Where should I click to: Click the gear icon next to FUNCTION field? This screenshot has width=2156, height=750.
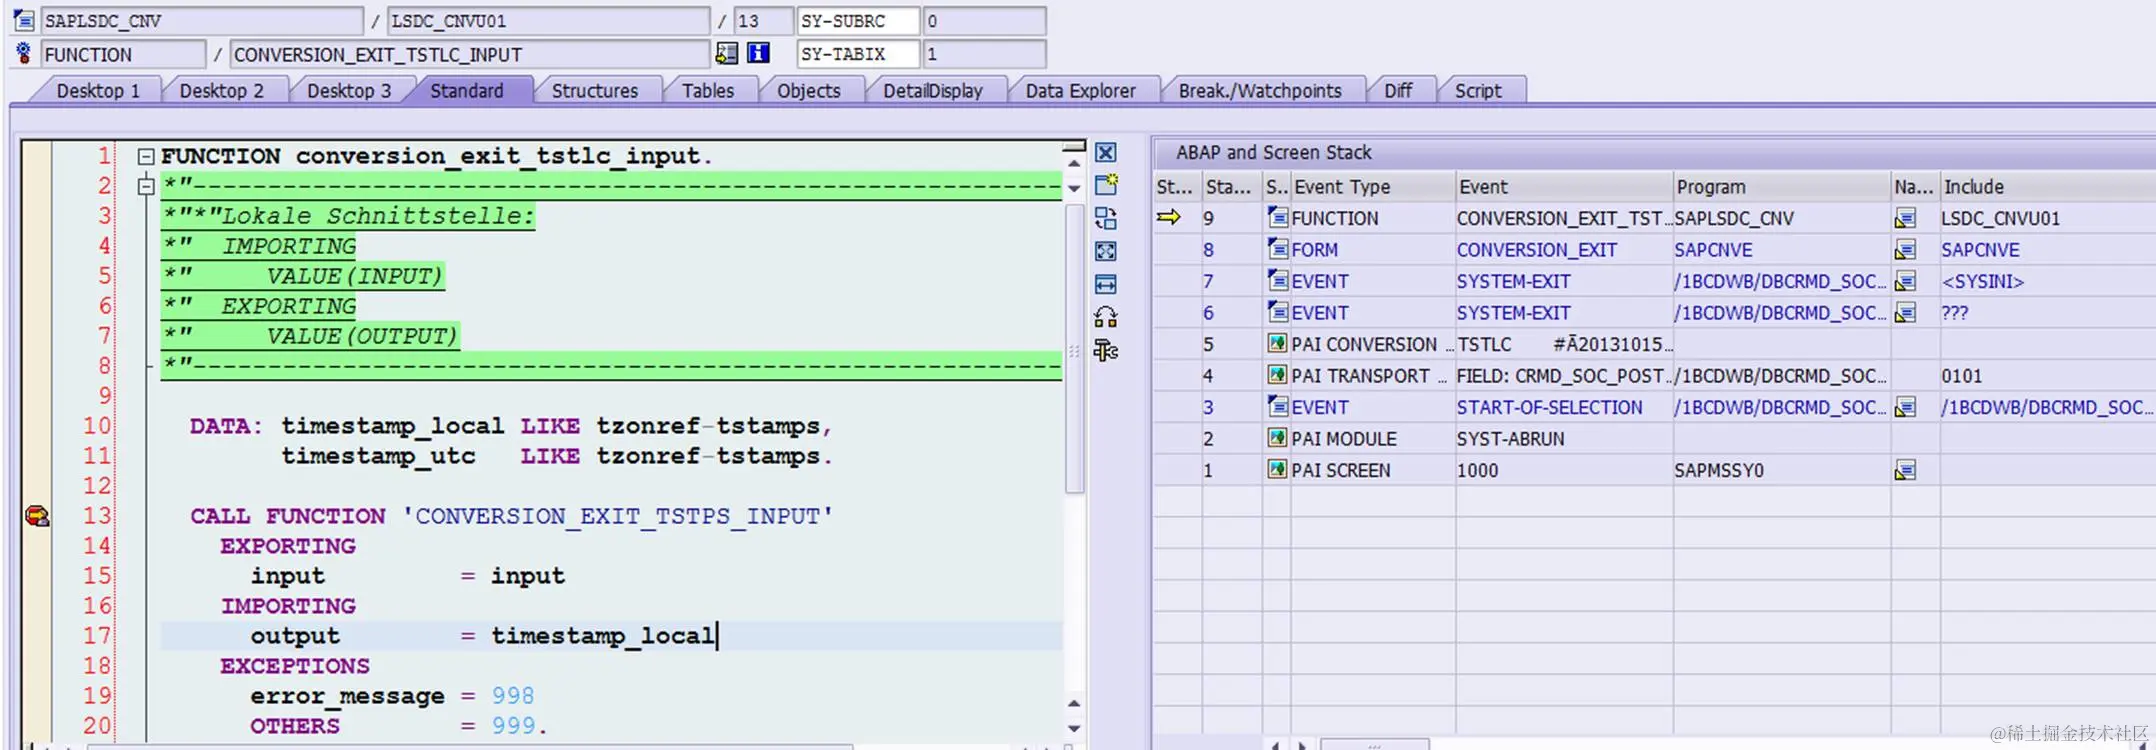coord(24,53)
